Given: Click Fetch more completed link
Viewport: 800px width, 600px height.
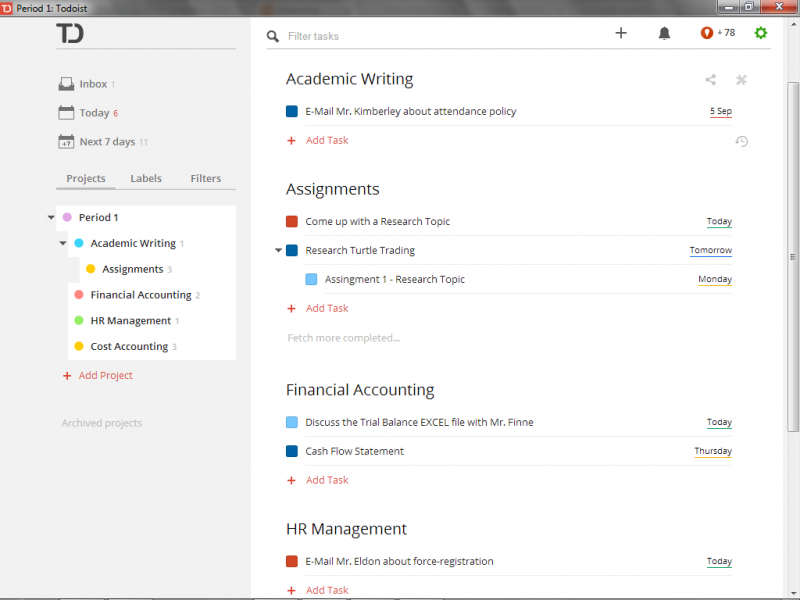Looking at the screenshot, I should pos(343,338).
